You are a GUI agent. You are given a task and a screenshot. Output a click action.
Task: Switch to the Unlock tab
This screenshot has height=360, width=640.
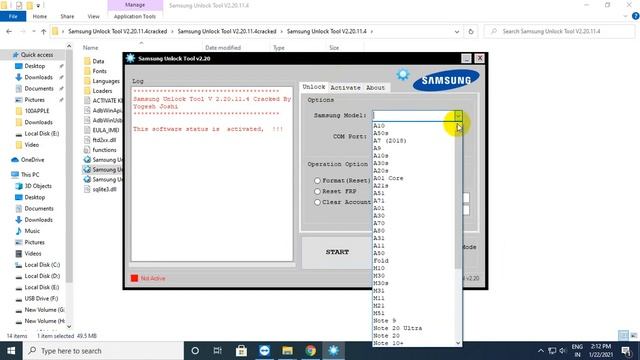pyautogui.click(x=313, y=87)
